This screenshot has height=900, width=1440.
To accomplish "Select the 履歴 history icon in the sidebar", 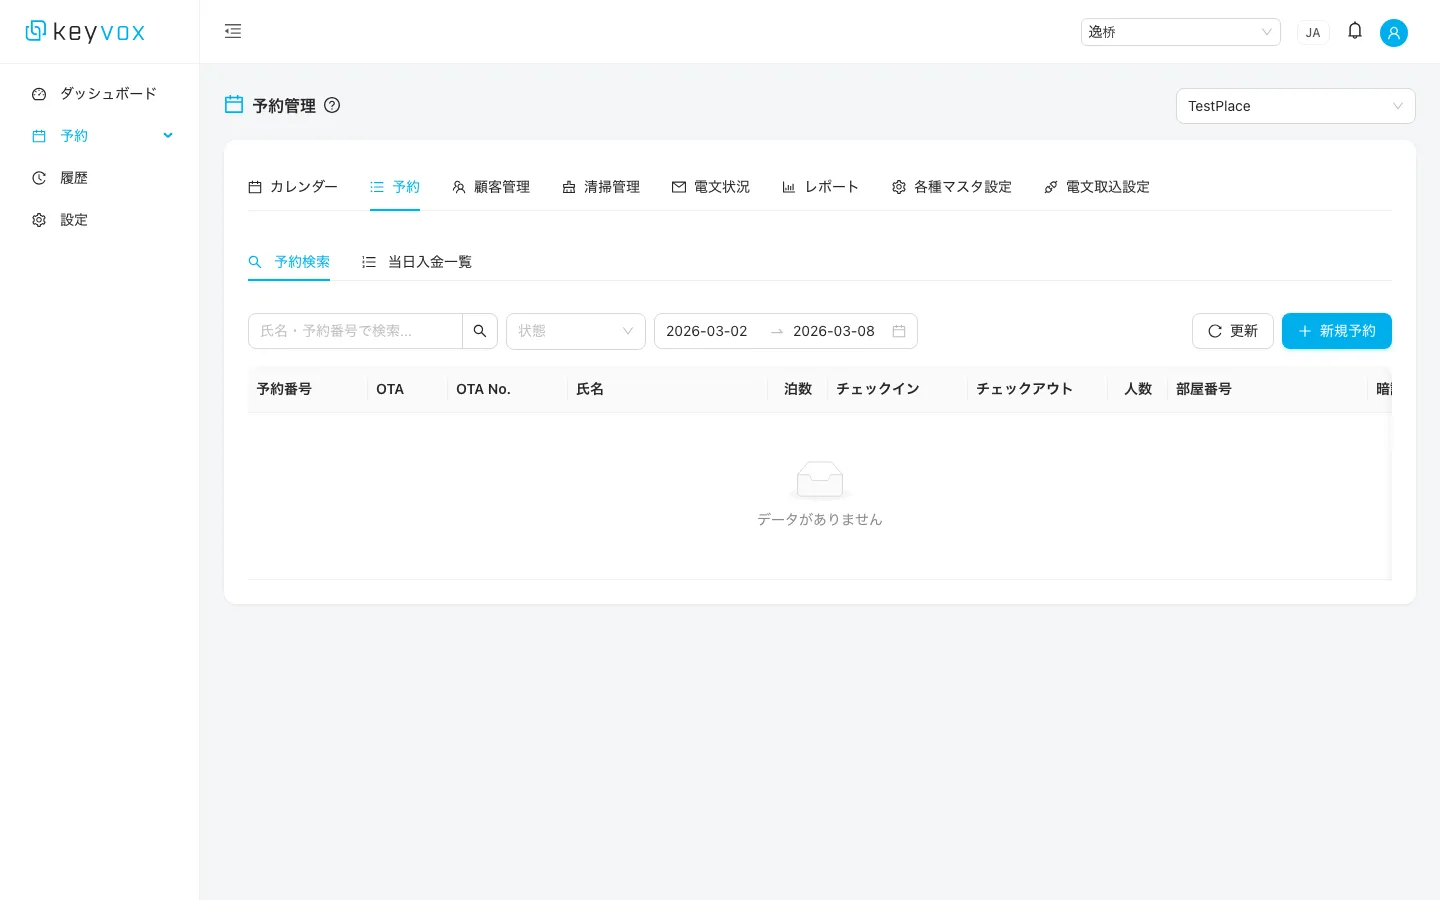I will pos(39,177).
